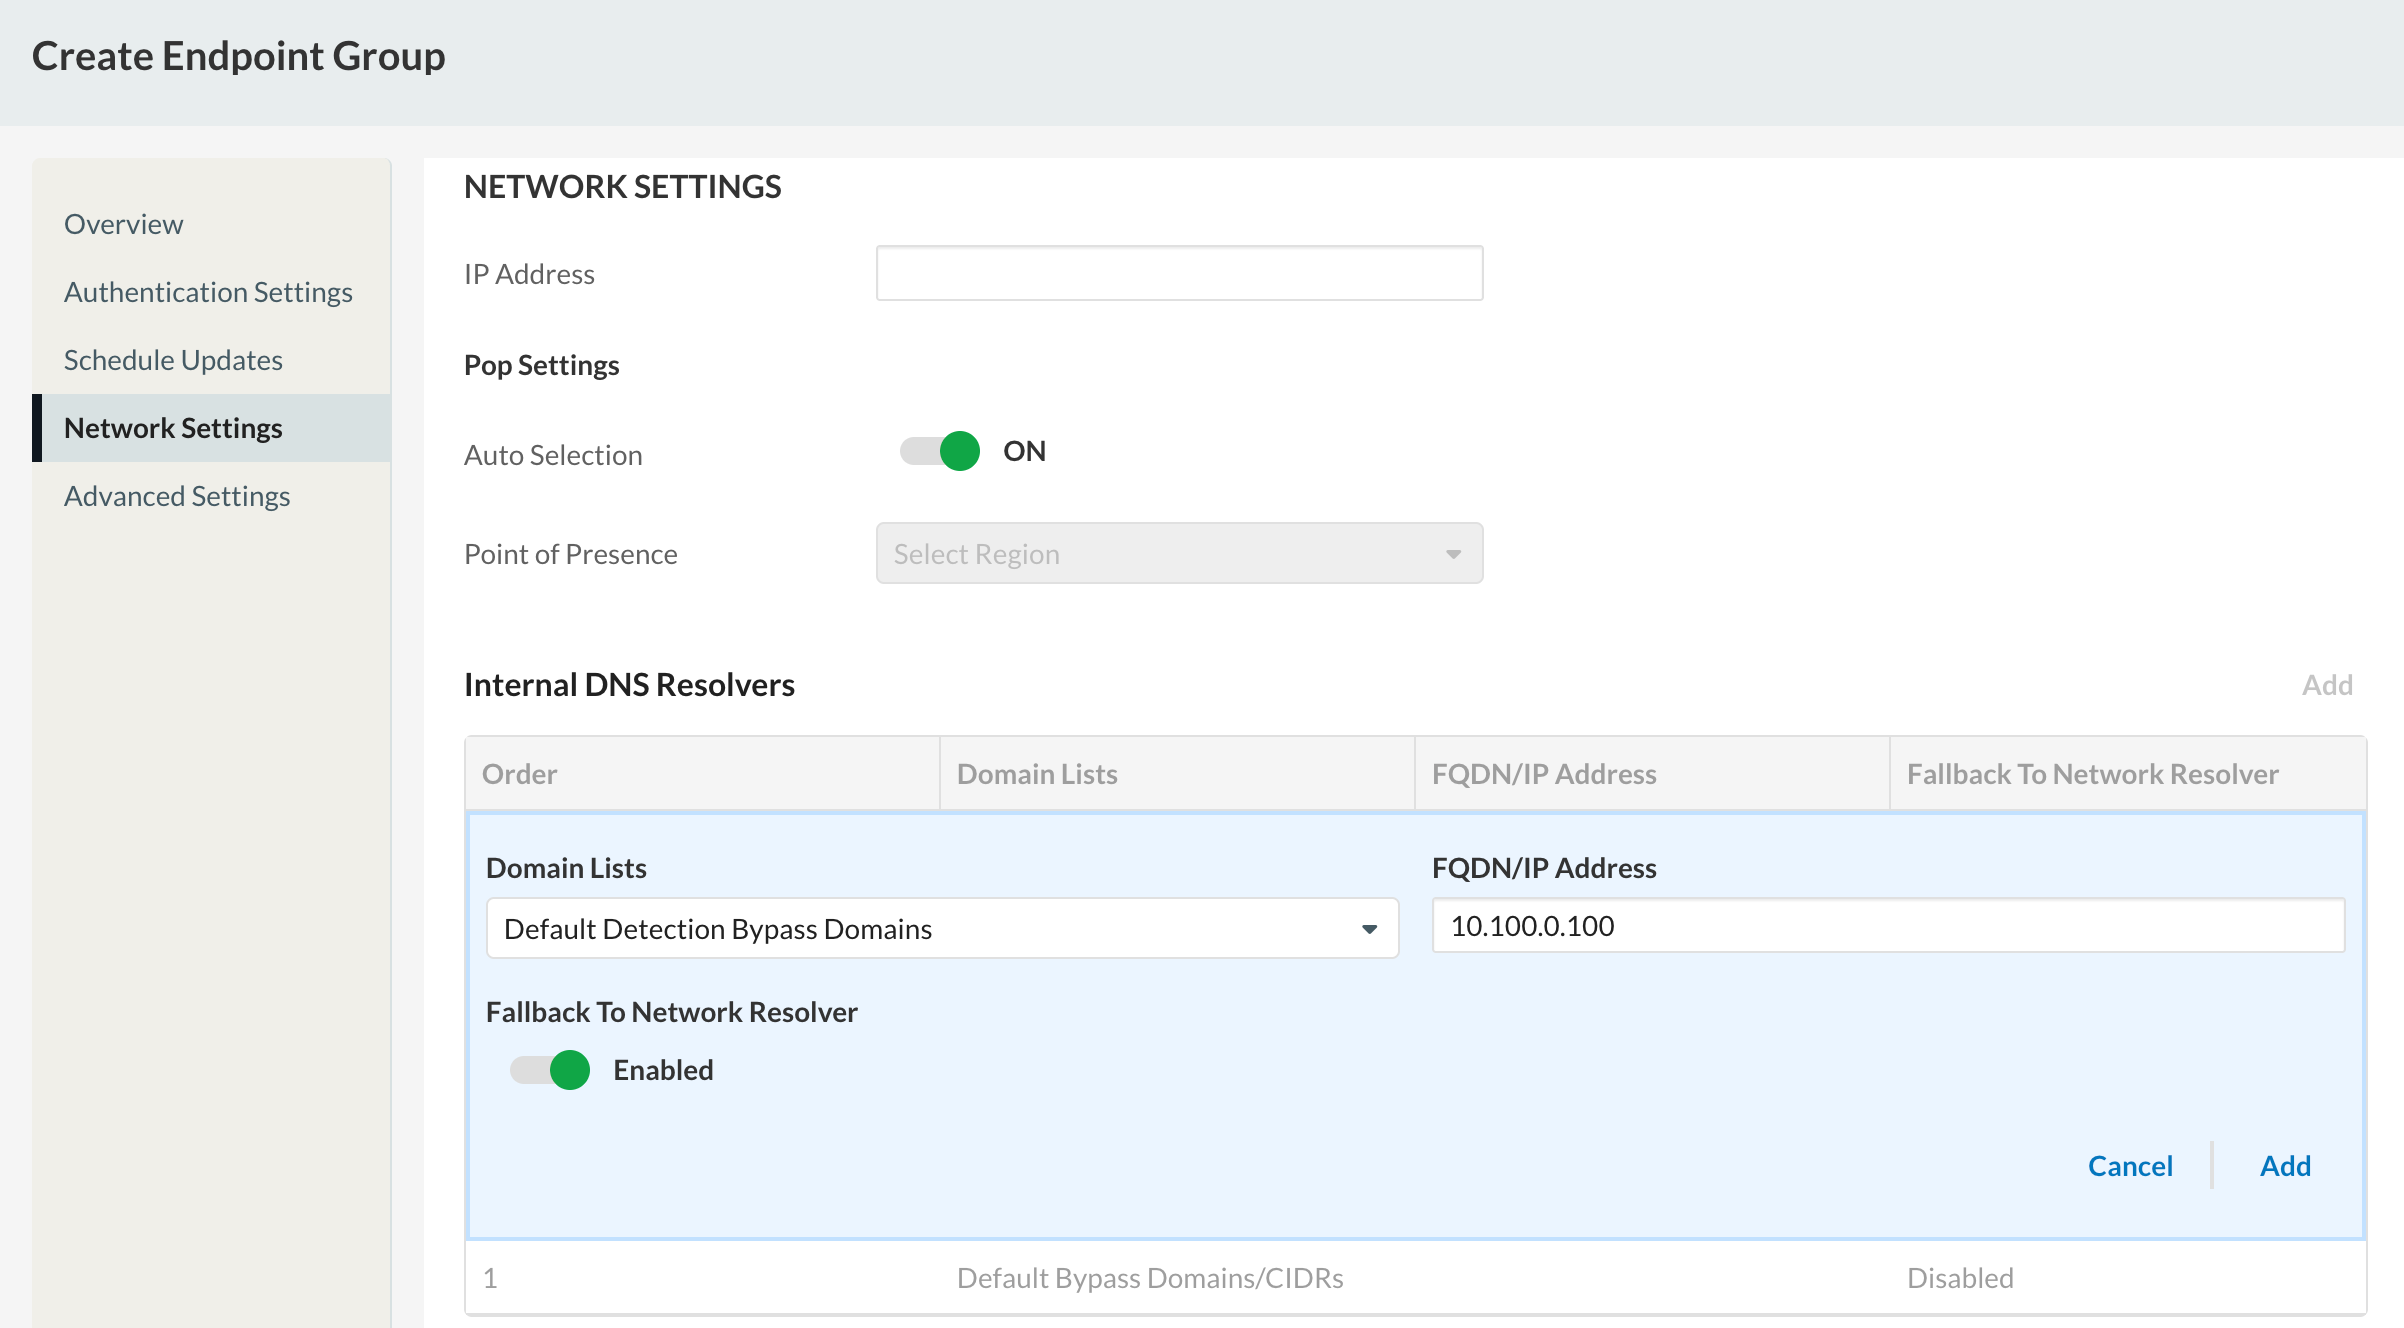The image size is (2404, 1328).
Task: Click the blue Add link in form
Action: coord(2285,1166)
